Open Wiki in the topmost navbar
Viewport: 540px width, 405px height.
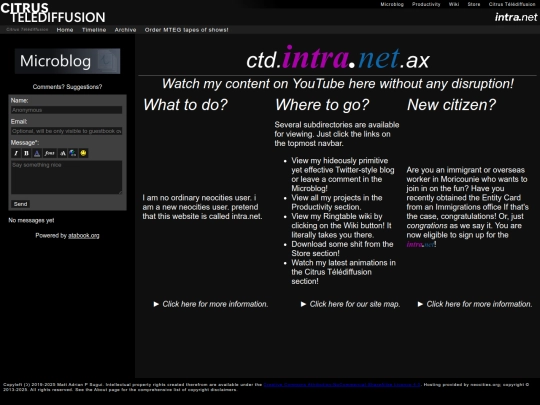click(x=454, y=4)
